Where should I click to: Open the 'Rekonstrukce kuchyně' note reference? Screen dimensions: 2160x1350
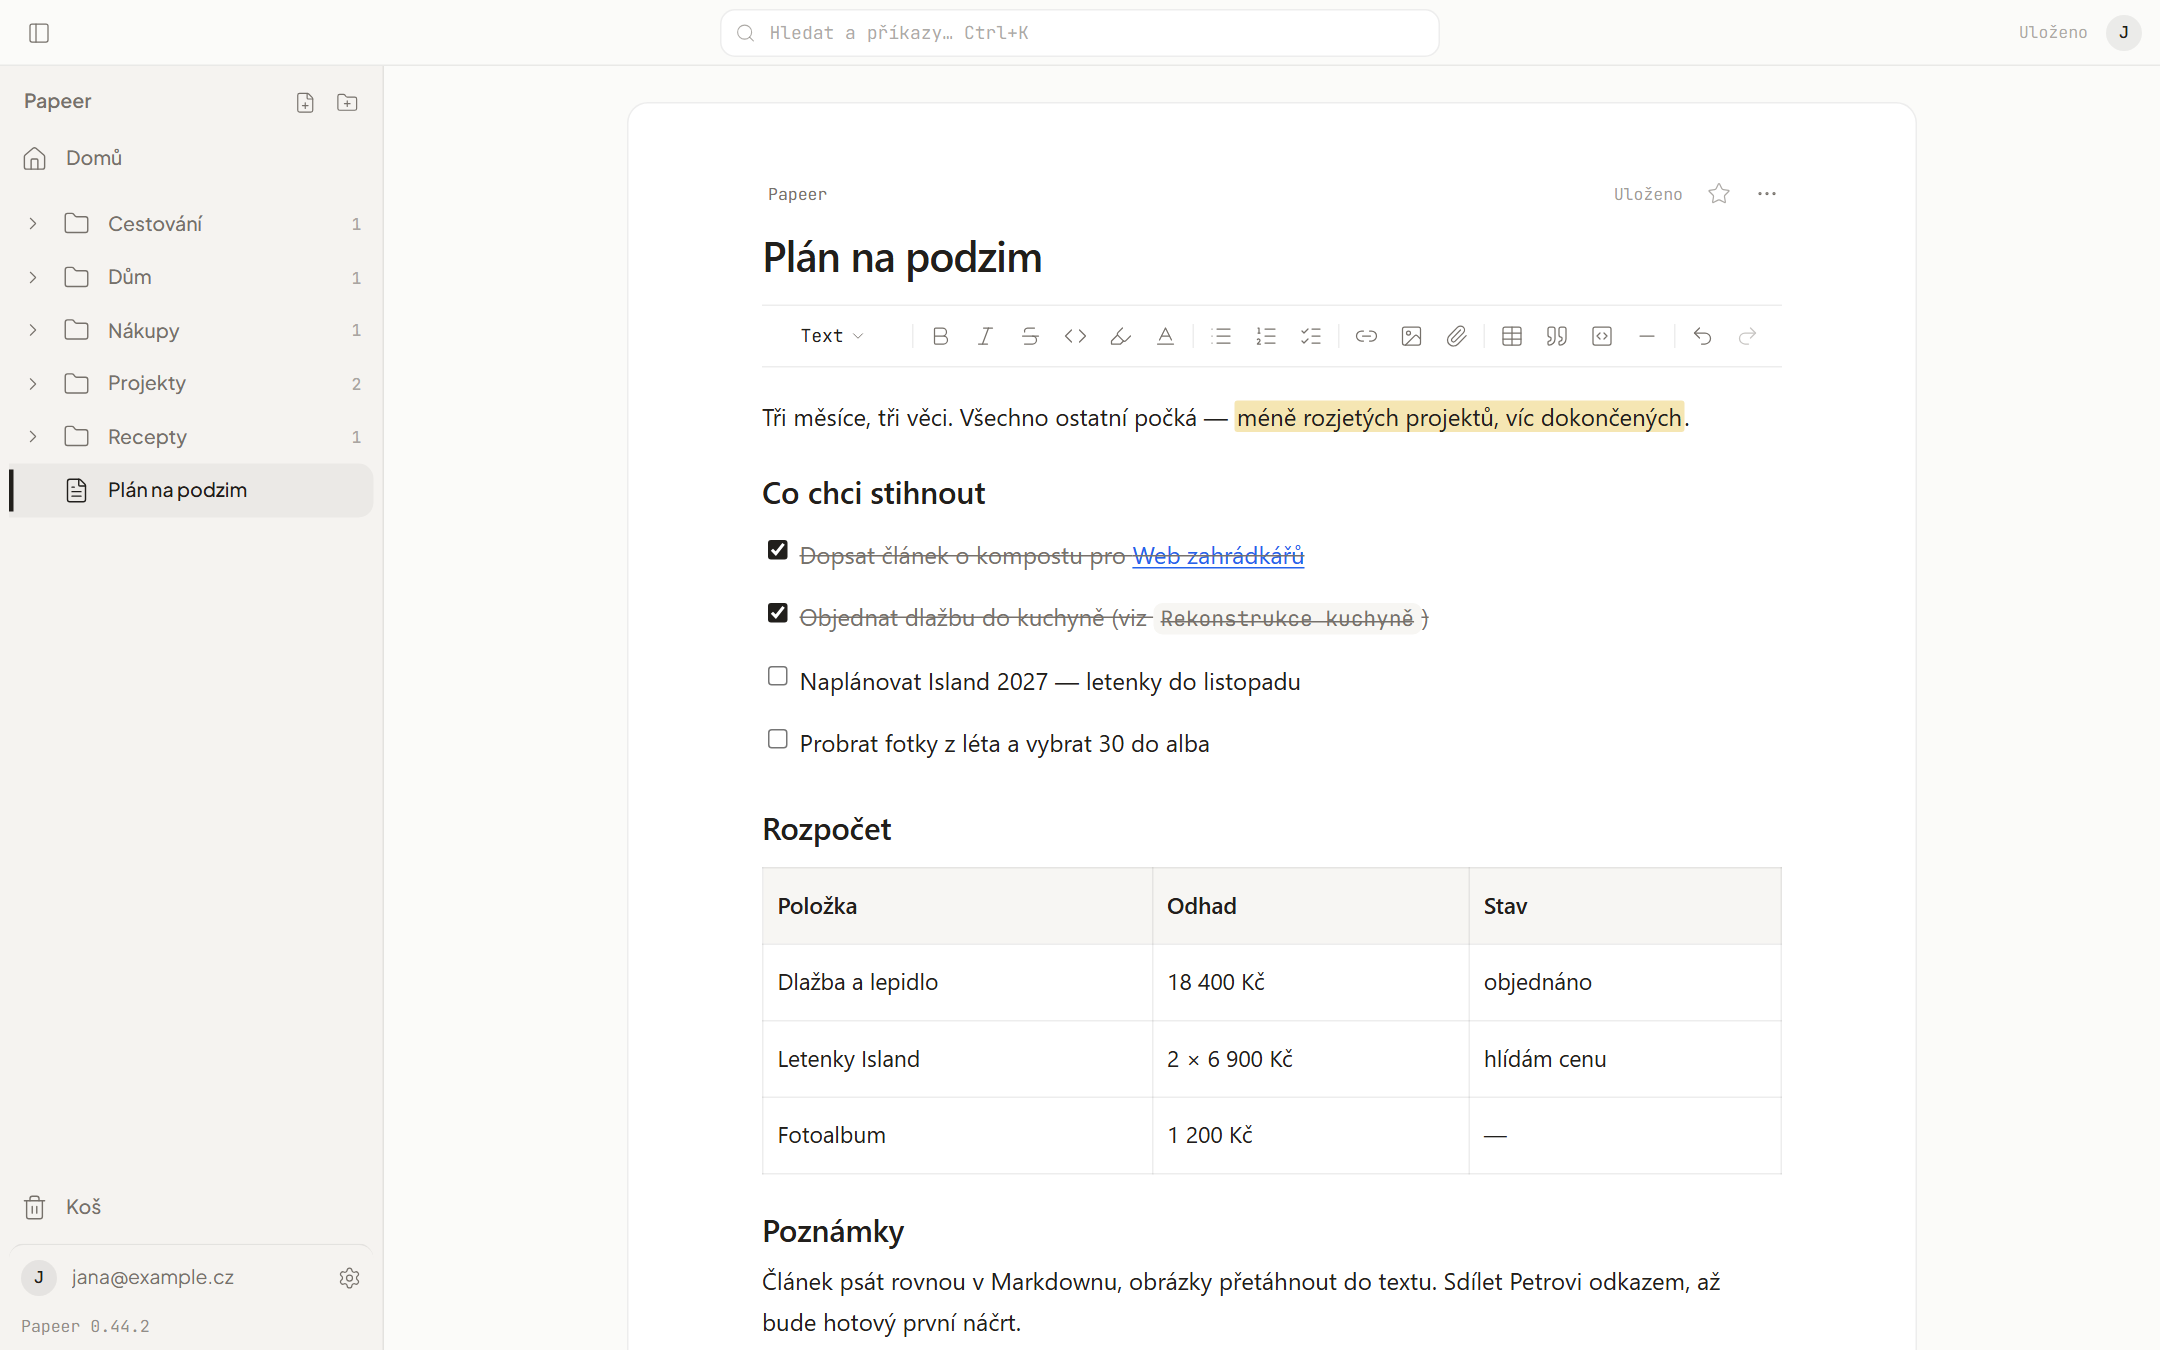(x=1287, y=619)
